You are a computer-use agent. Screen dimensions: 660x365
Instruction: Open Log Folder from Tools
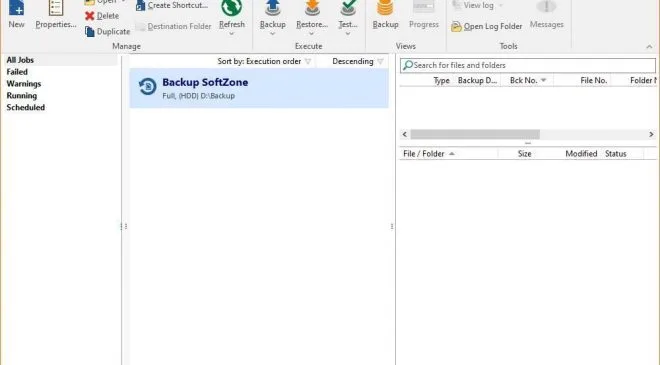pos(487,27)
